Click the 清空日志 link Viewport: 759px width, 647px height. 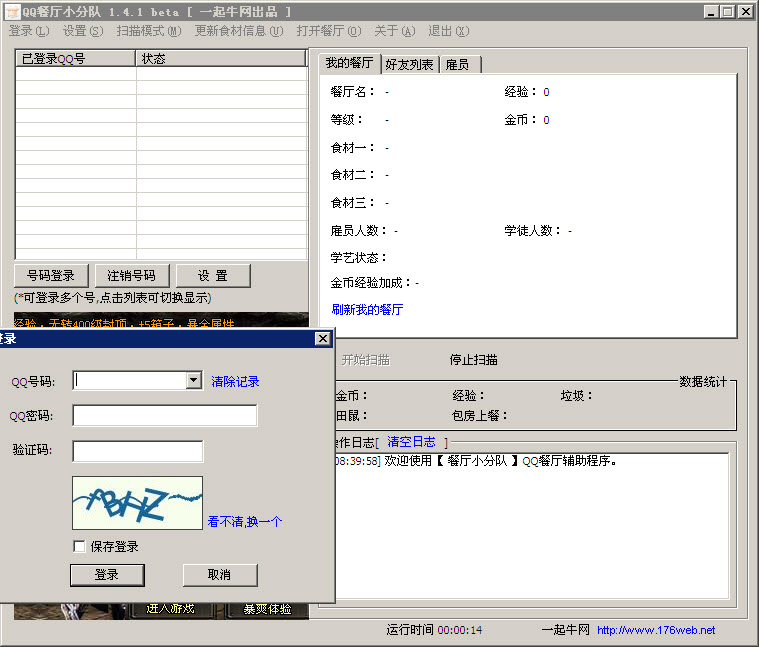(x=411, y=441)
